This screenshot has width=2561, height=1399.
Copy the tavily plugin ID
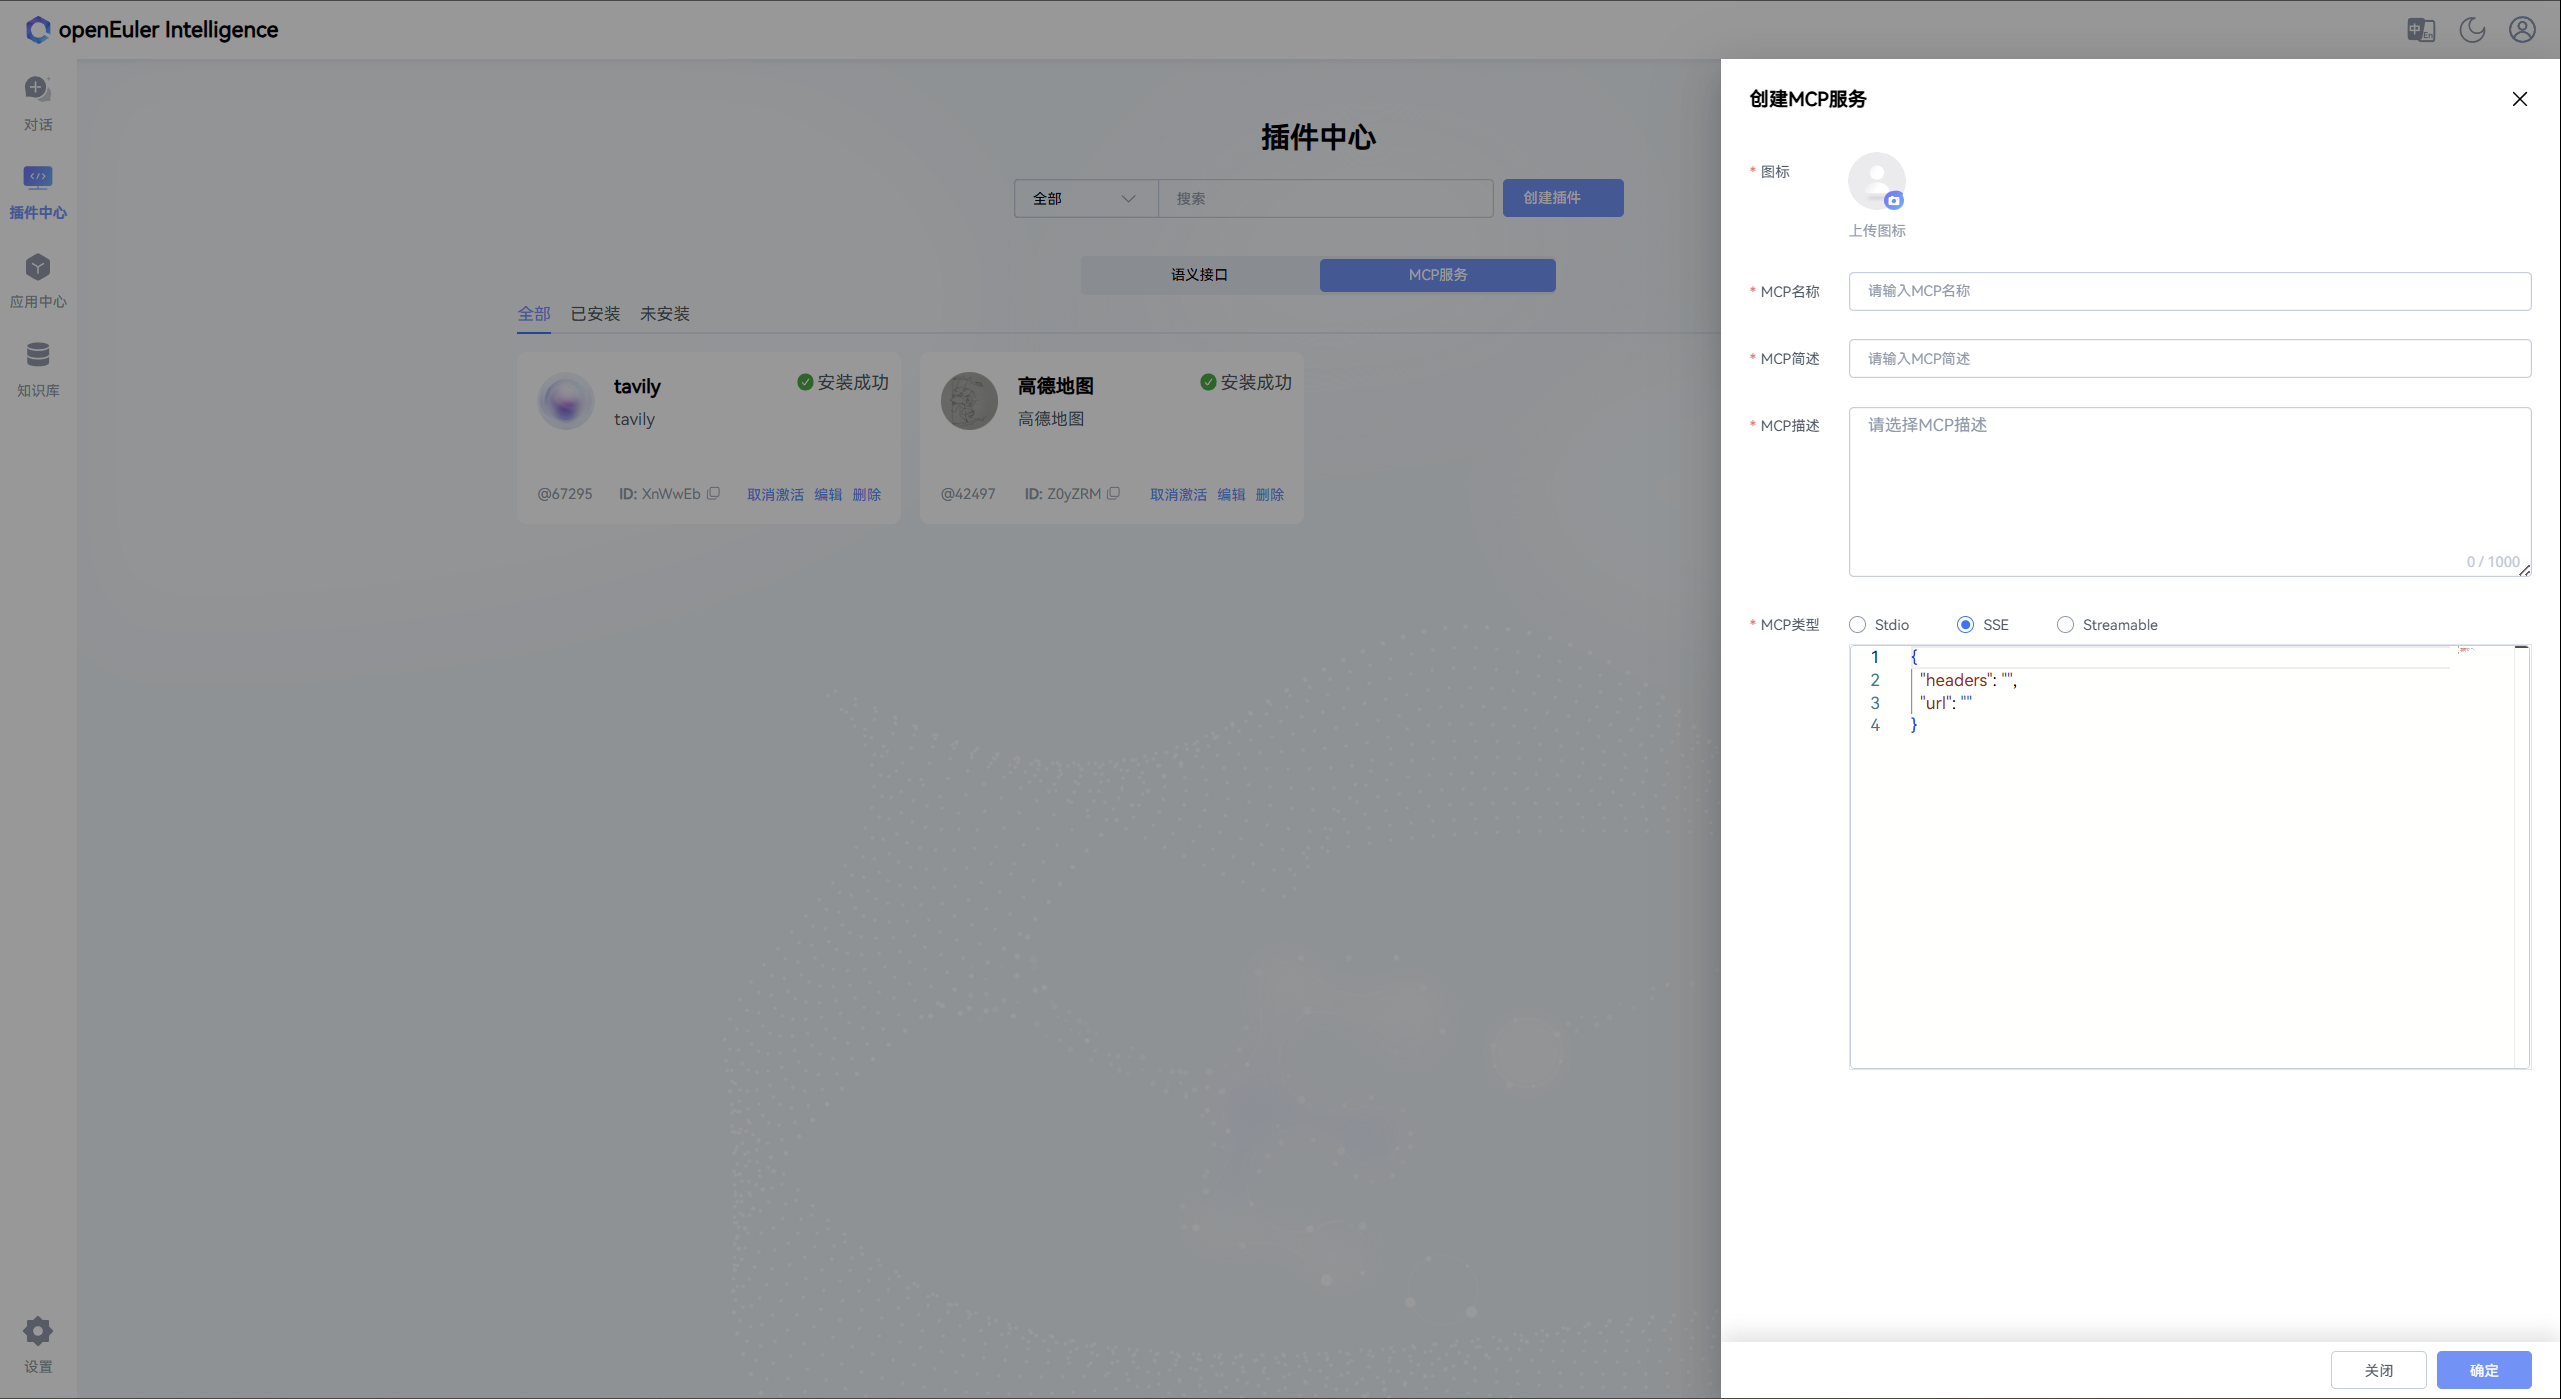tap(712, 493)
